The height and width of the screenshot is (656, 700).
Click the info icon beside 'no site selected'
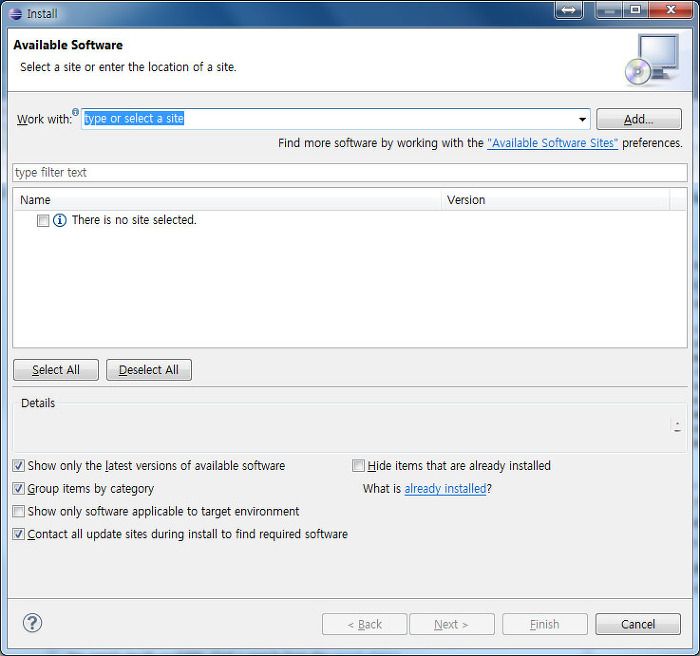[60, 220]
